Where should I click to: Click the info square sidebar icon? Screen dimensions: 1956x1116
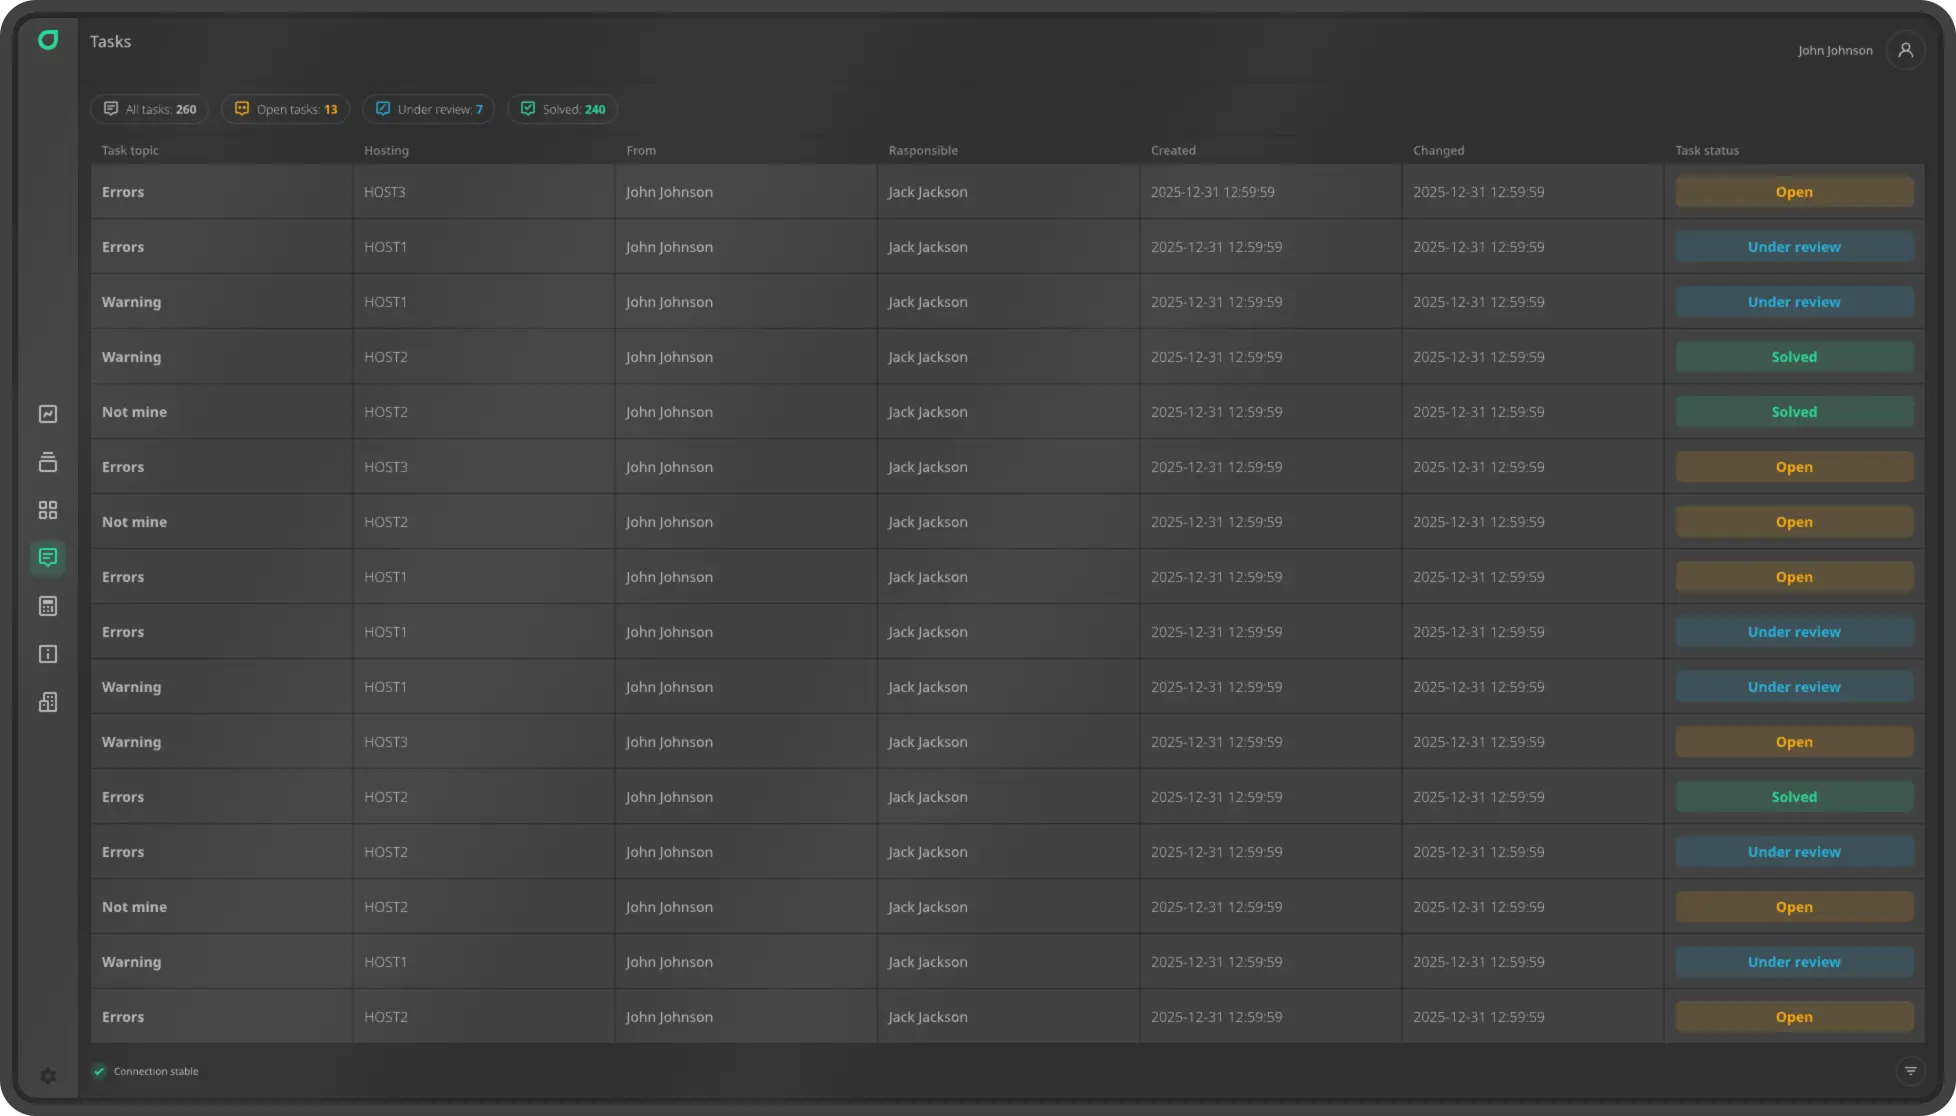click(48, 654)
